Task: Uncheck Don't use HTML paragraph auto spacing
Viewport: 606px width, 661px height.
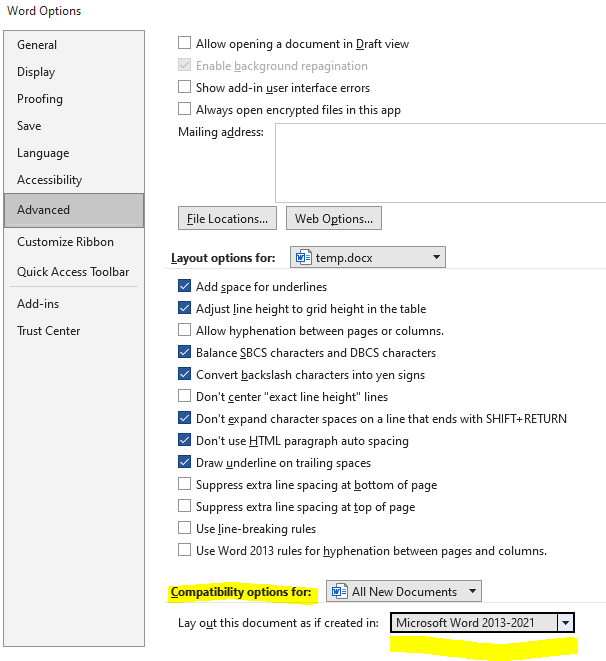Action: pyautogui.click(x=184, y=440)
